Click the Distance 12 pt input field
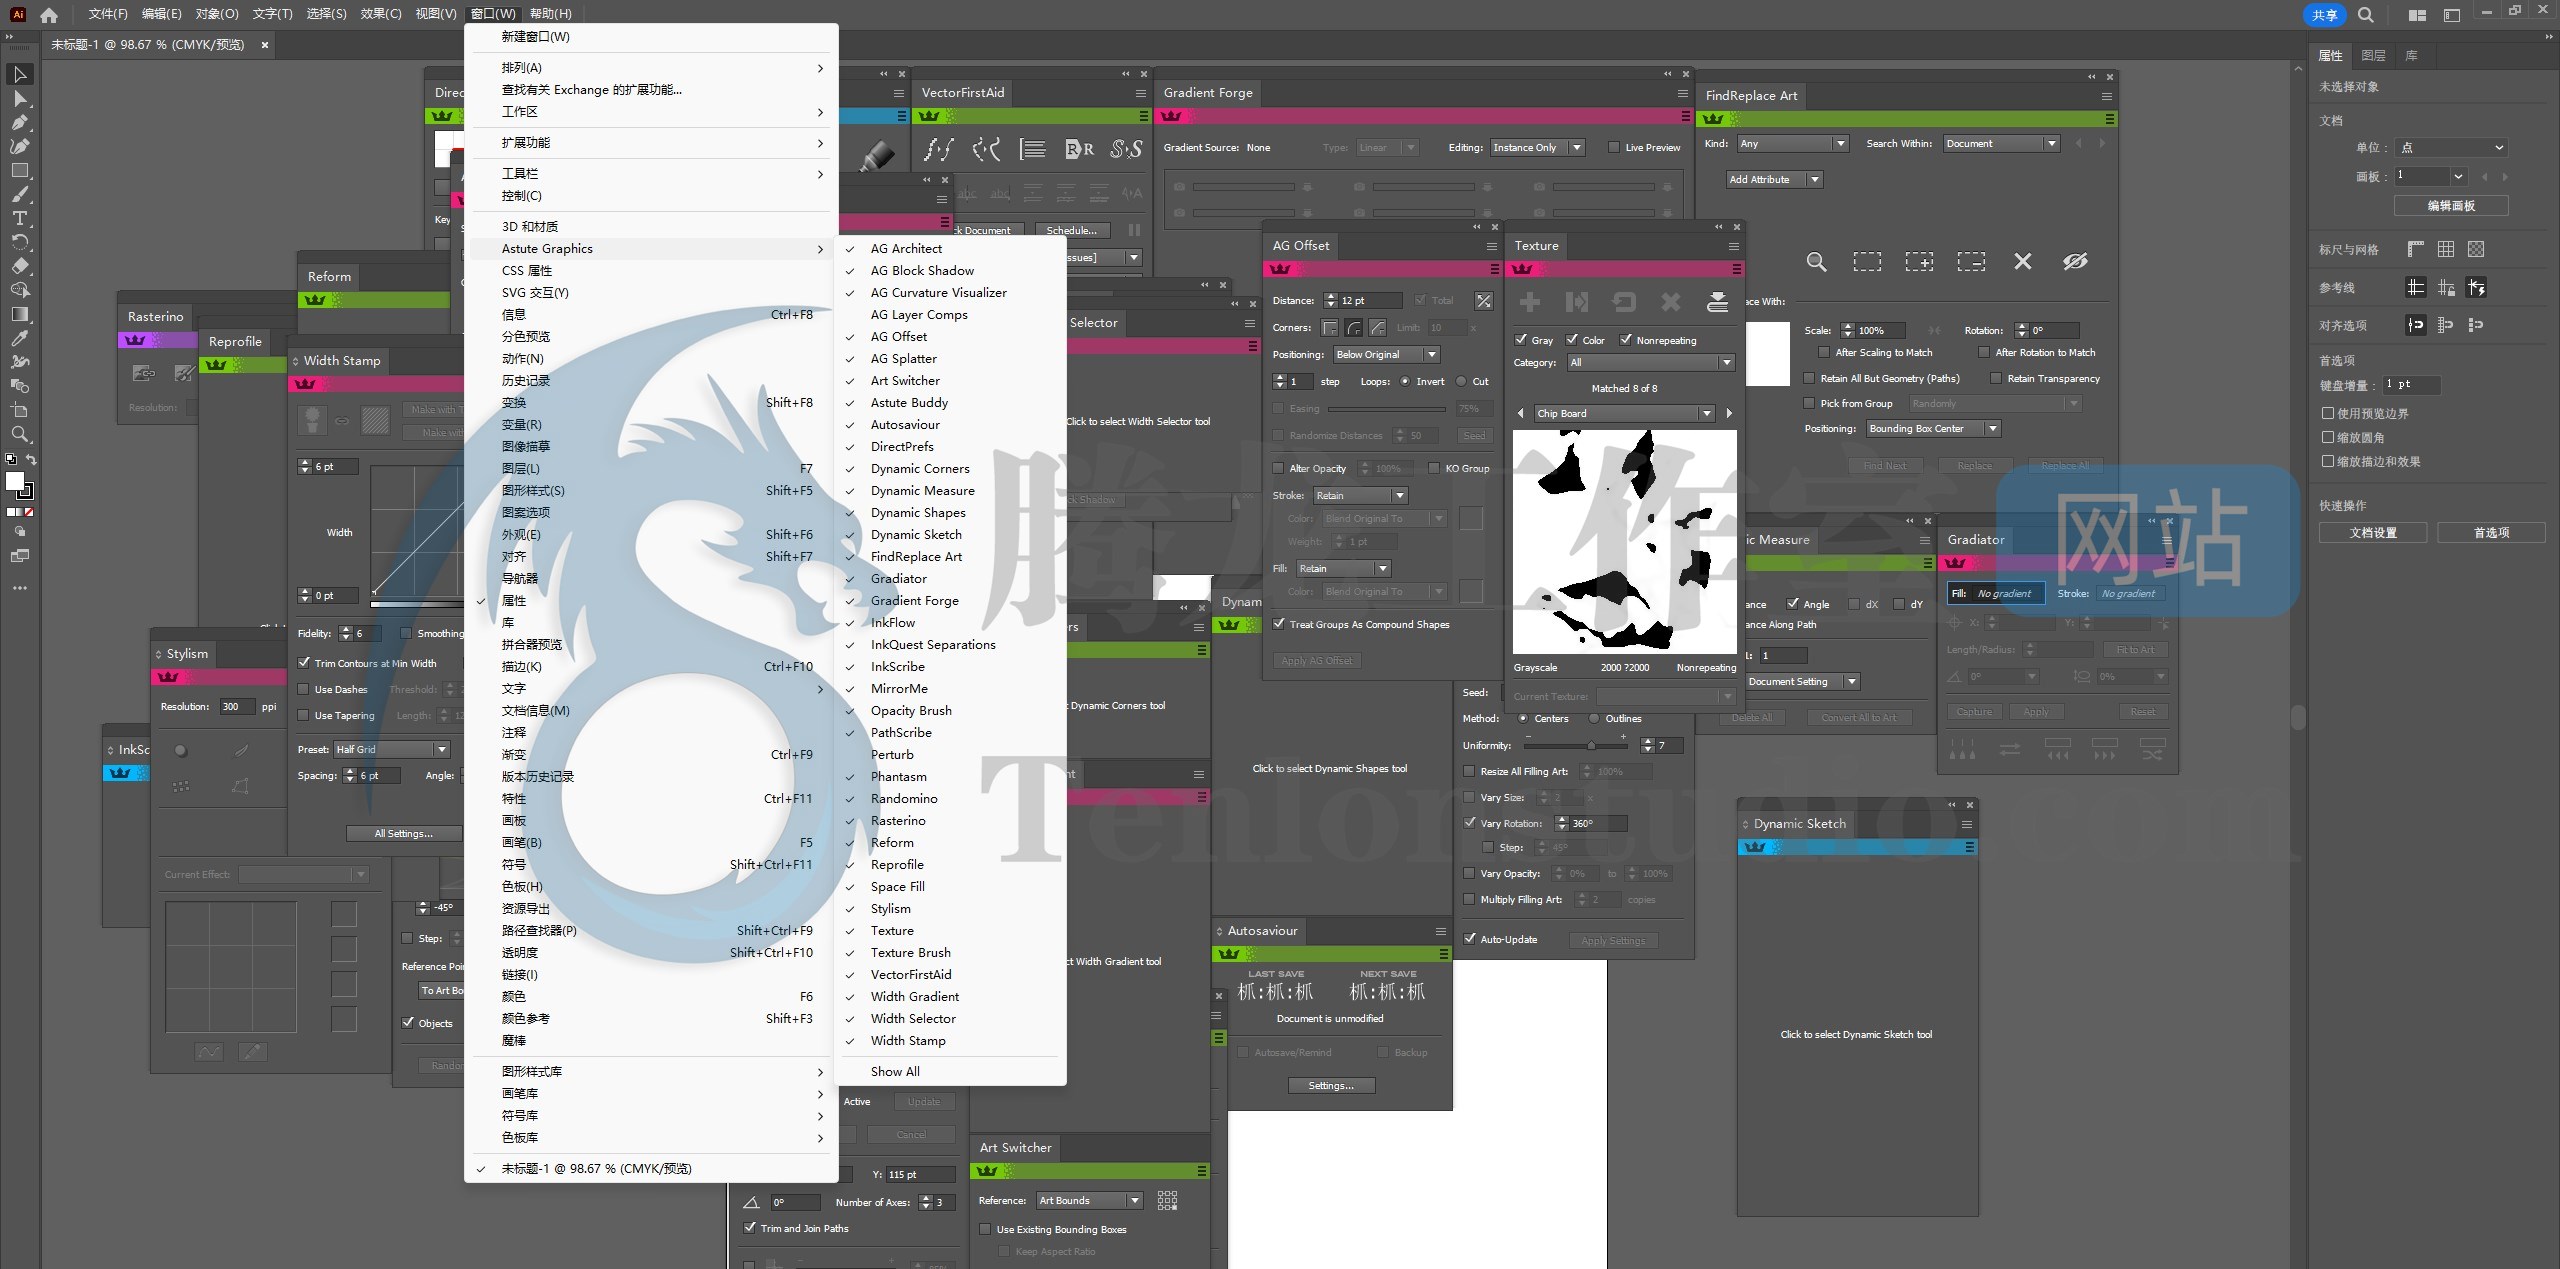The width and height of the screenshot is (2560, 1269). (x=1369, y=301)
